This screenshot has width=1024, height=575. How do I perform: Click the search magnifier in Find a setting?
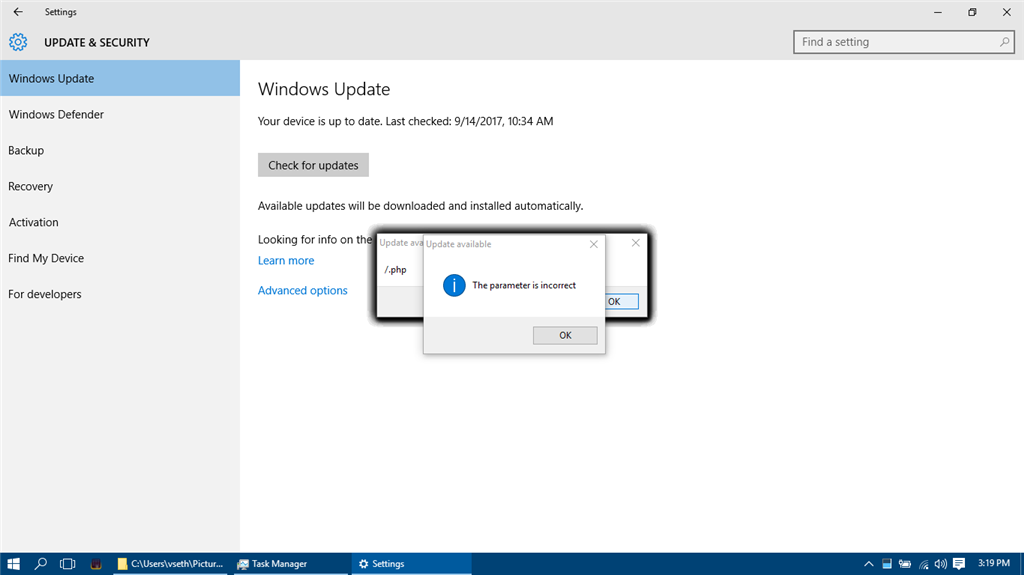coord(1004,42)
